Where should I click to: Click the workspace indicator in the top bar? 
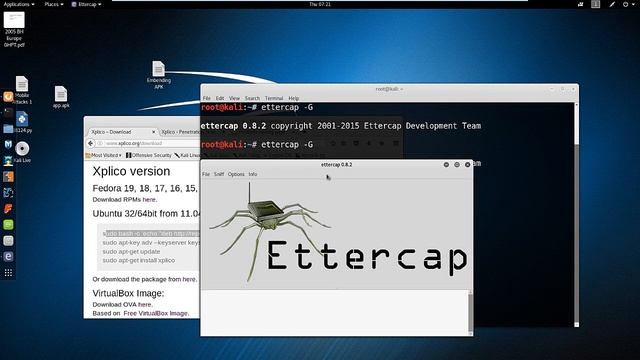pos(596,4)
